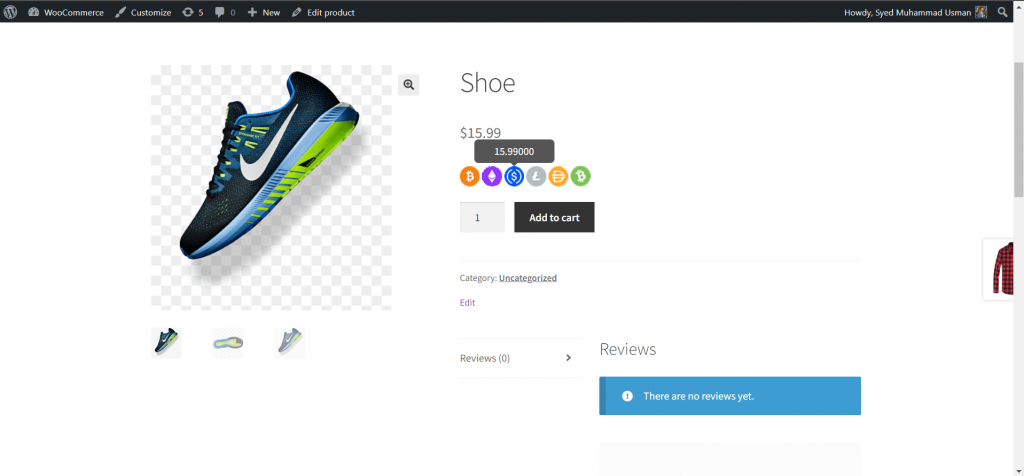
Task: Open the WordPress logo menu
Action: coord(11,12)
